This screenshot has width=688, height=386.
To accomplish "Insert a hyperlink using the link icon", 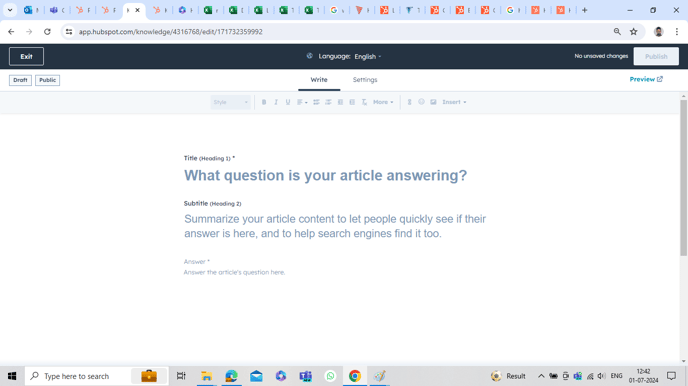I will 409,102.
